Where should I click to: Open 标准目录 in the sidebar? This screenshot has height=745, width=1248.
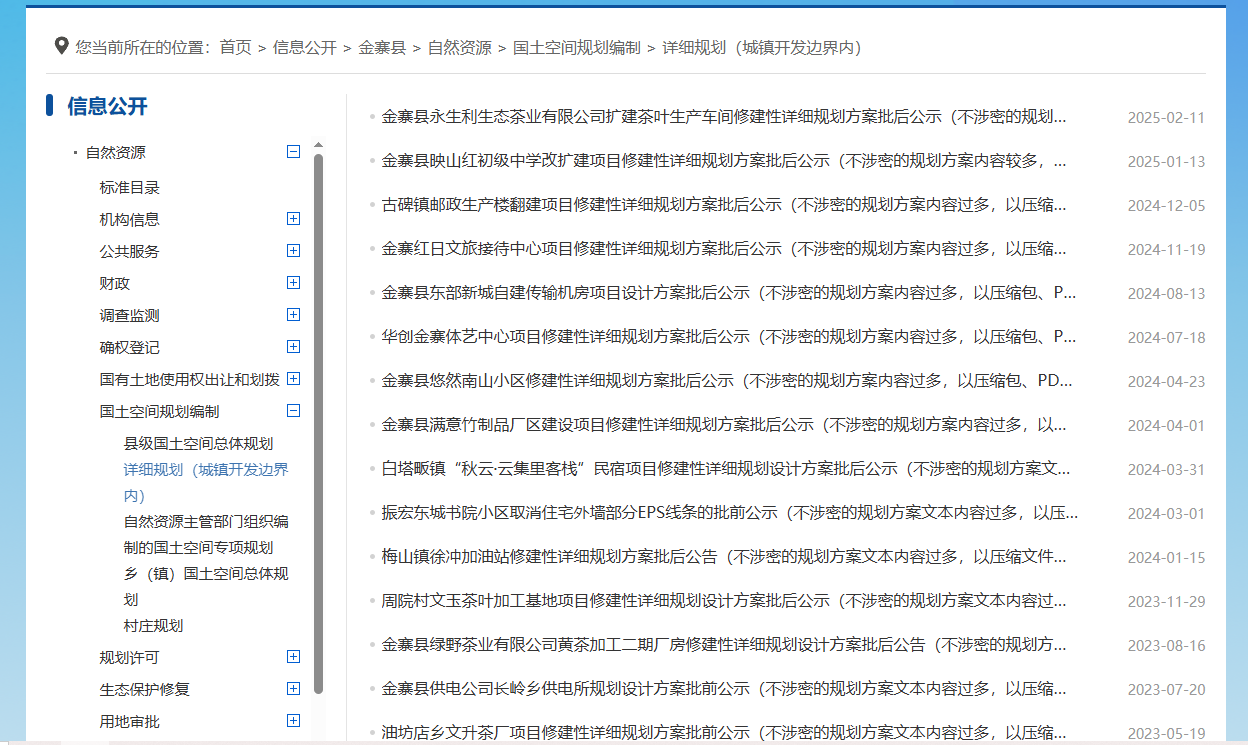coord(129,187)
